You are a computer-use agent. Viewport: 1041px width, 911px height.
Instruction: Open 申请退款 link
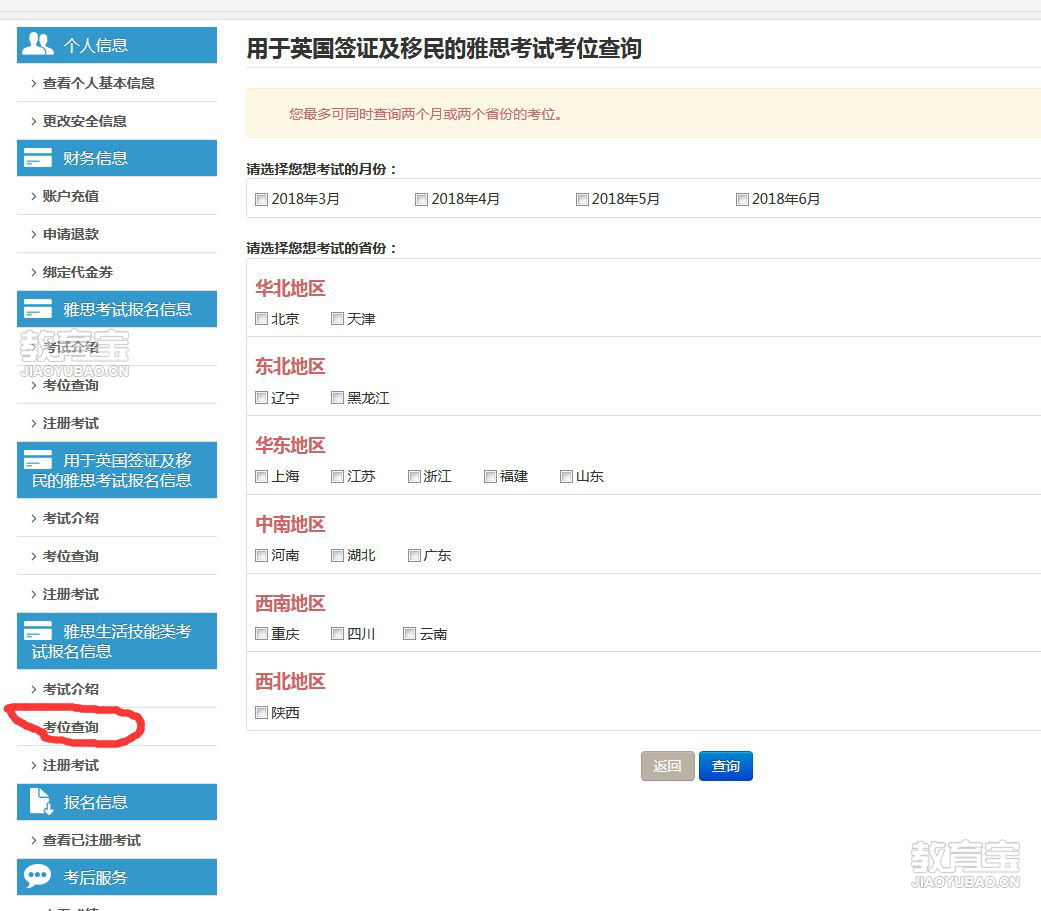point(71,234)
